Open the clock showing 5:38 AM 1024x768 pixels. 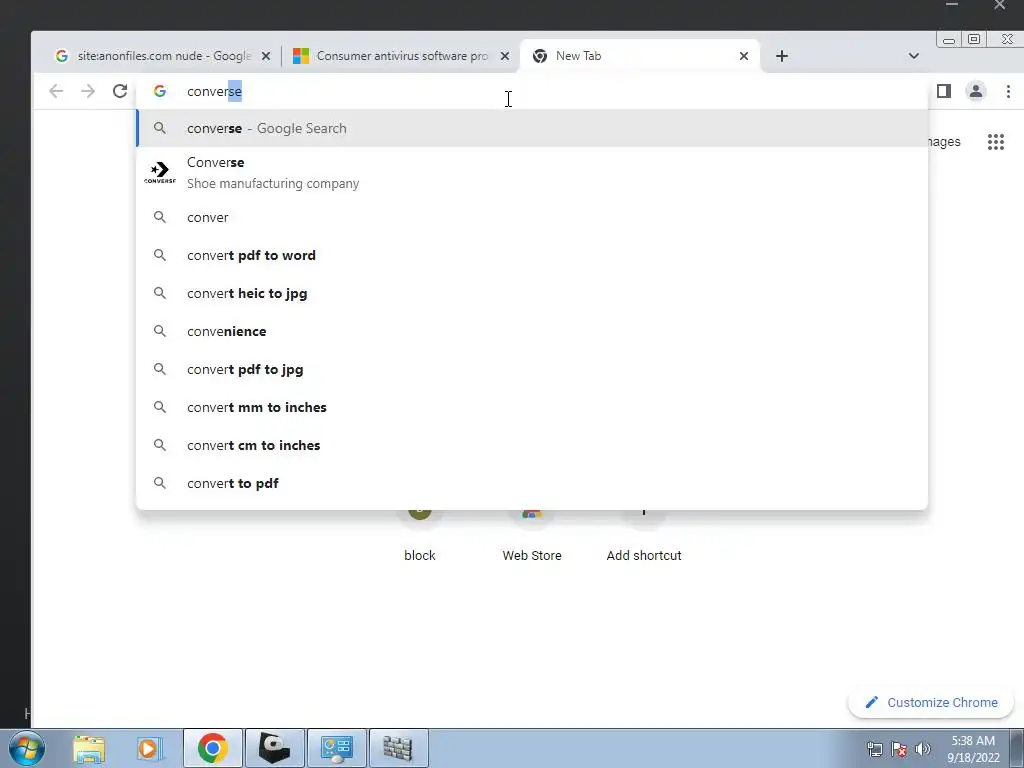(x=973, y=749)
